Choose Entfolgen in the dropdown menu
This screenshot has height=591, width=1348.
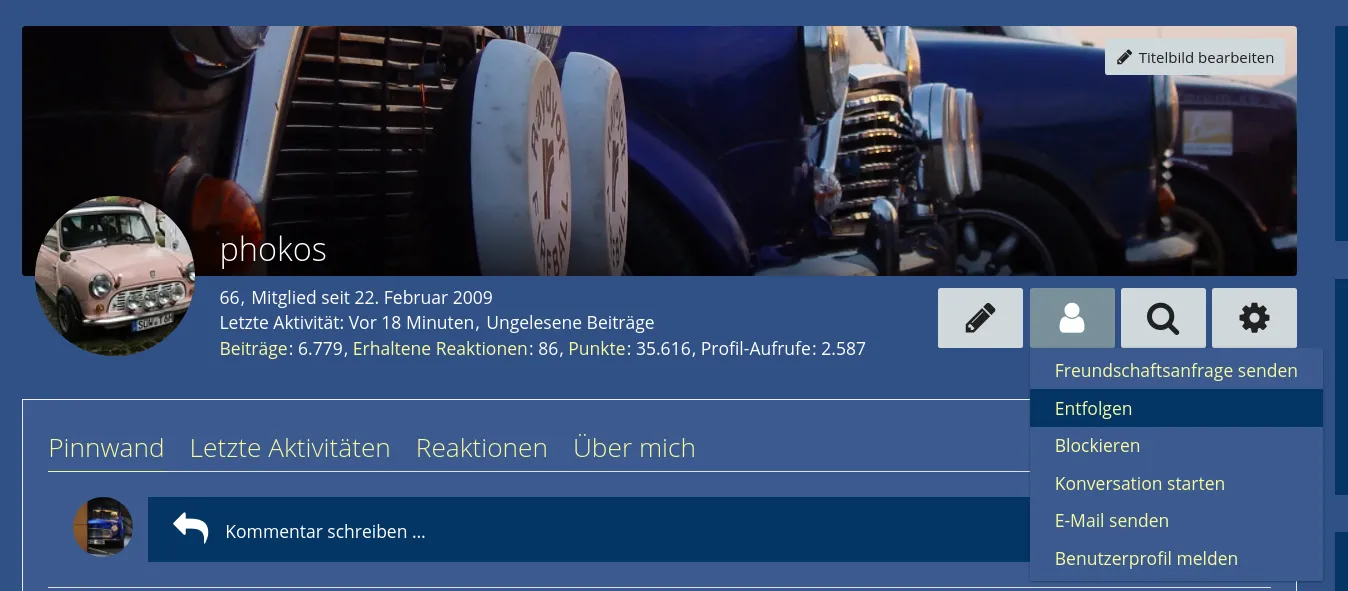1176,408
